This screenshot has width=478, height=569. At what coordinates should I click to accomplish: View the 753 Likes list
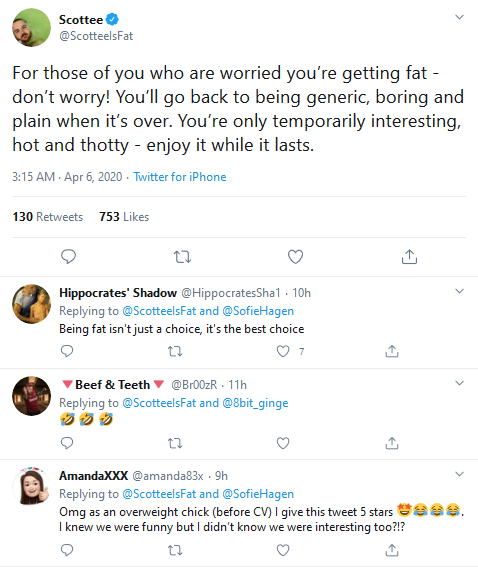click(124, 217)
